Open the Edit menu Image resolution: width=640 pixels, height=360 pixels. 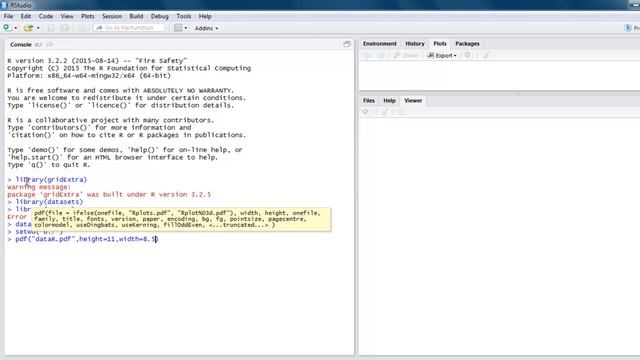pos(26,16)
